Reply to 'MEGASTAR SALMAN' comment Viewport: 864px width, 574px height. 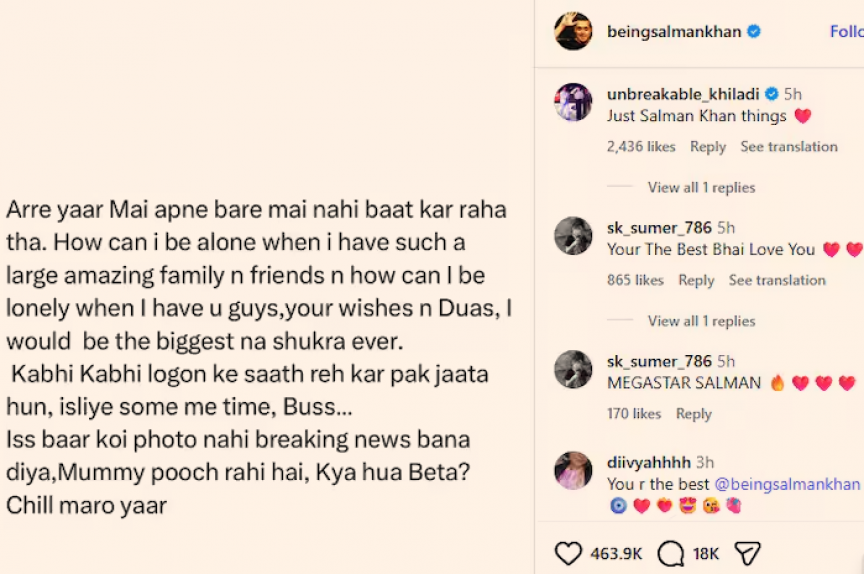tap(694, 414)
